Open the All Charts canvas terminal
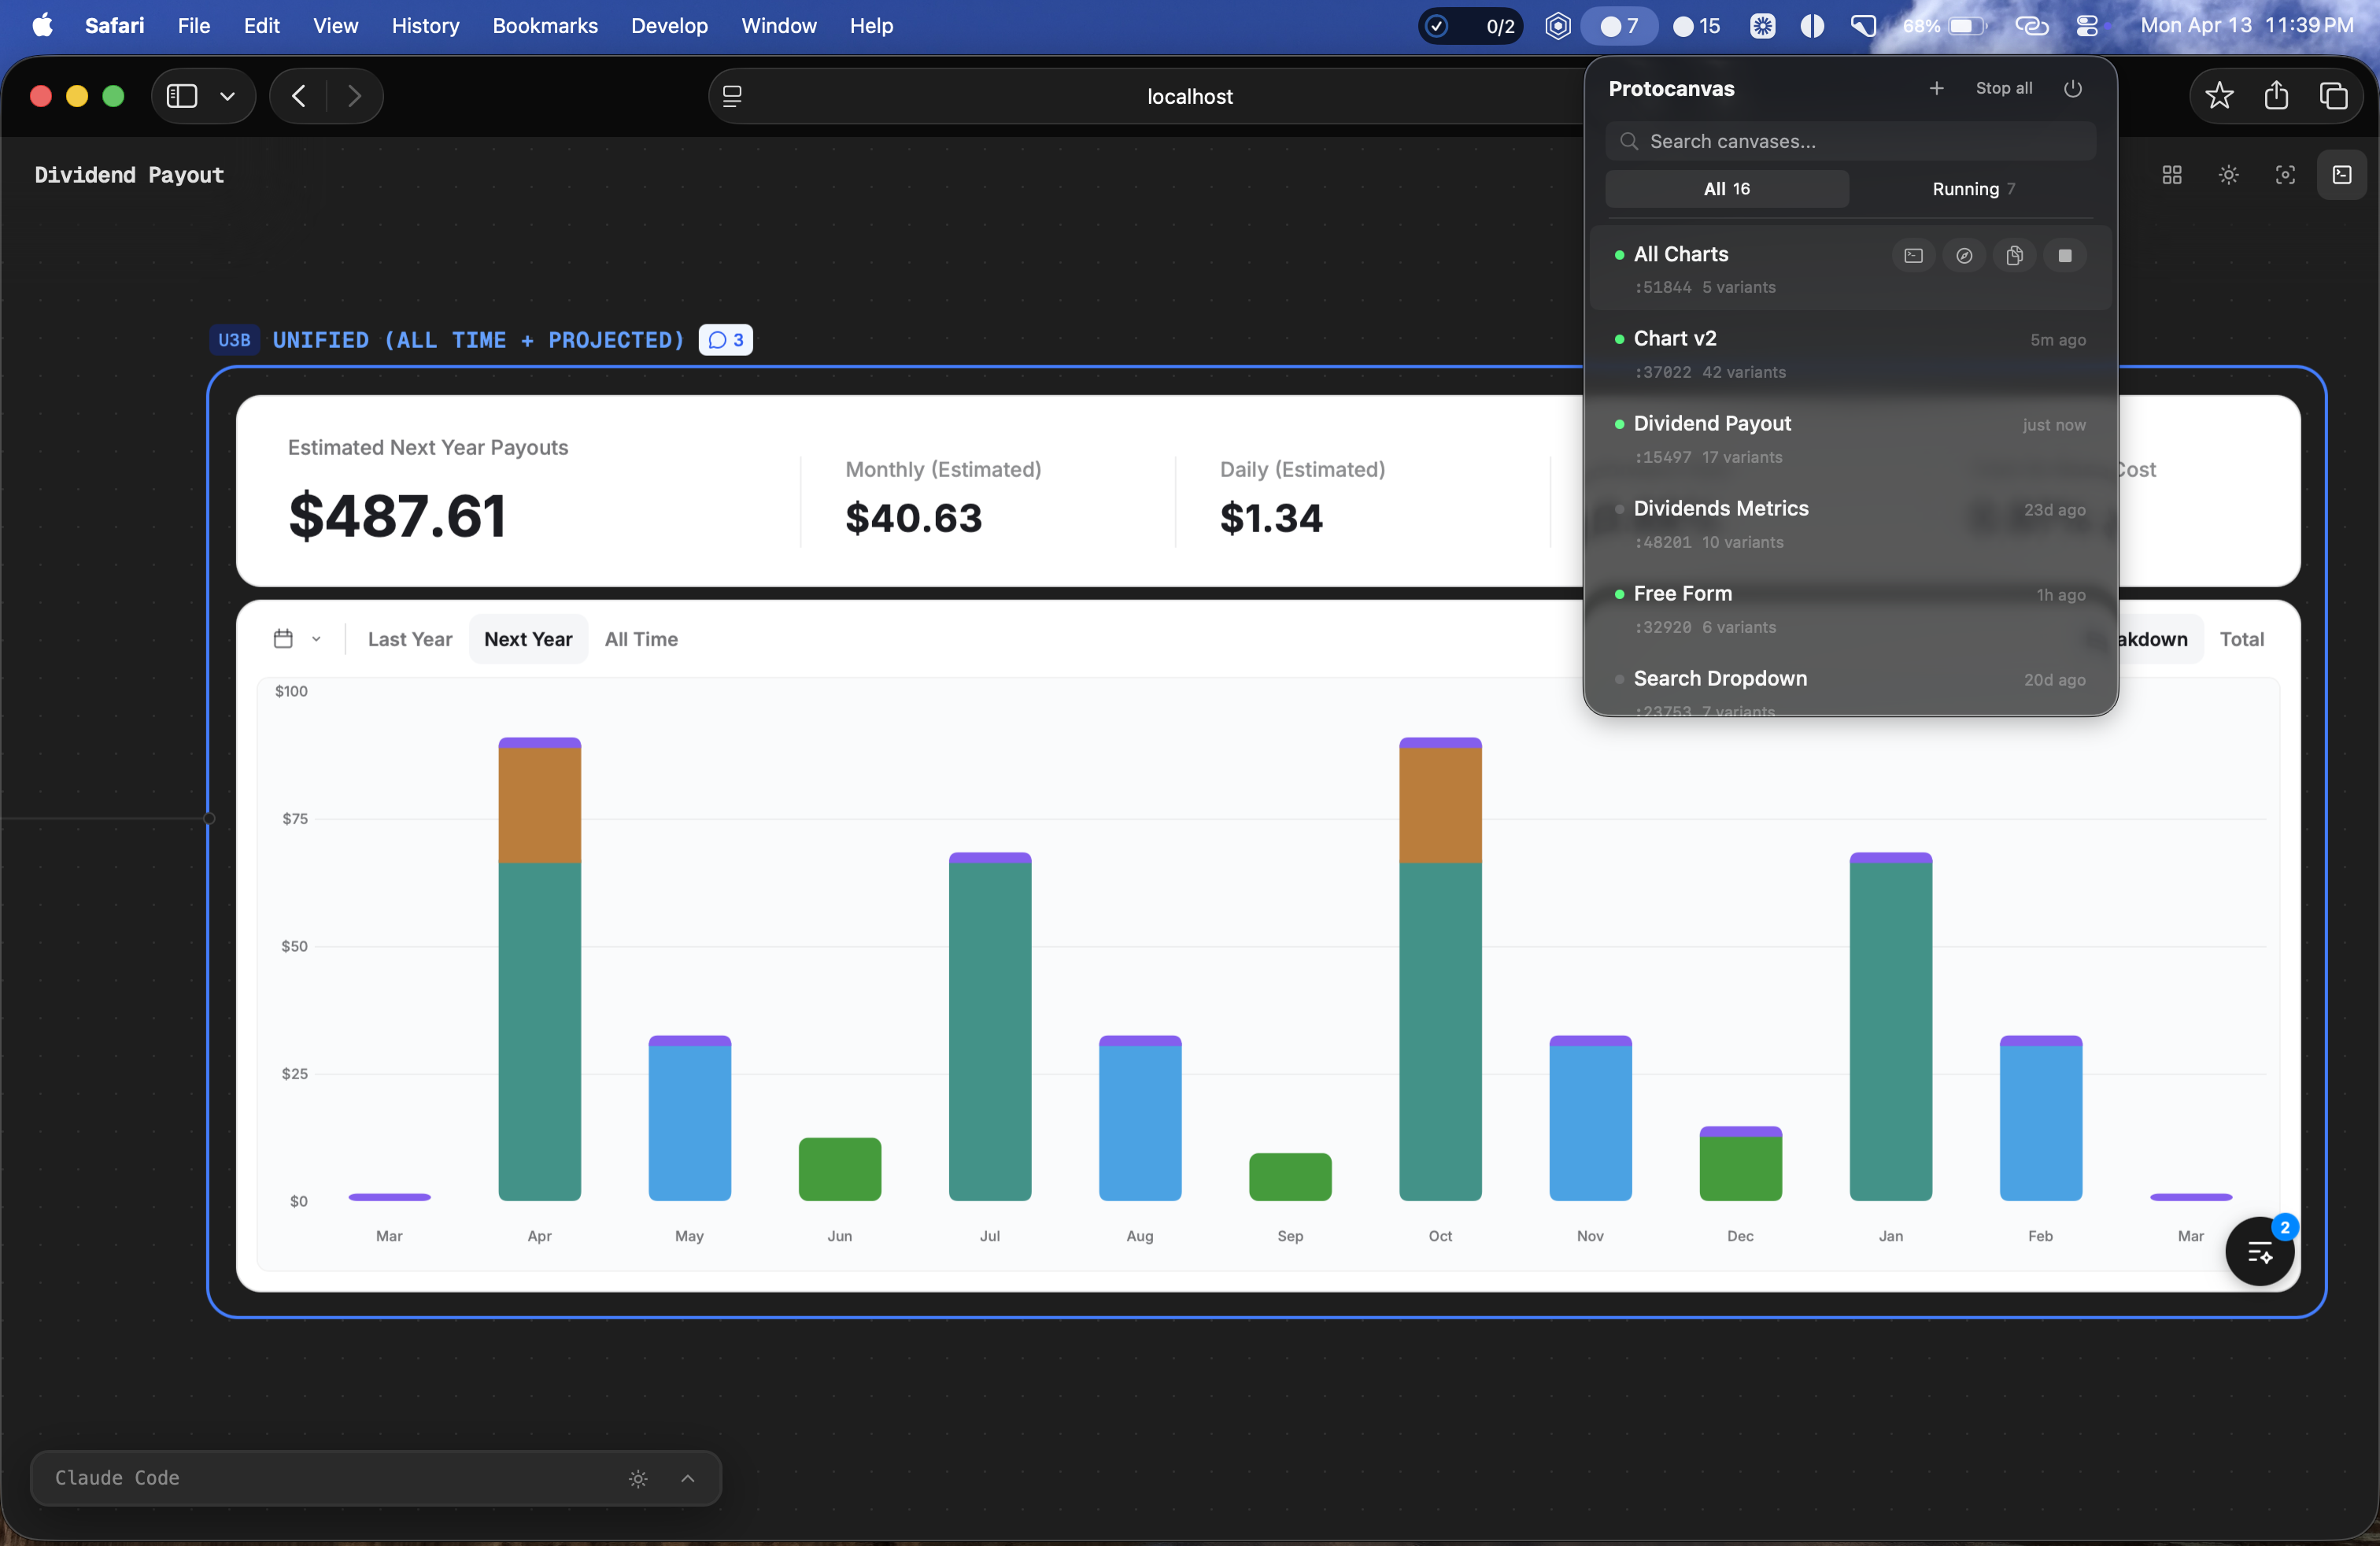The height and width of the screenshot is (1546, 2380). pyautogui.click(x=1913, y=256)
